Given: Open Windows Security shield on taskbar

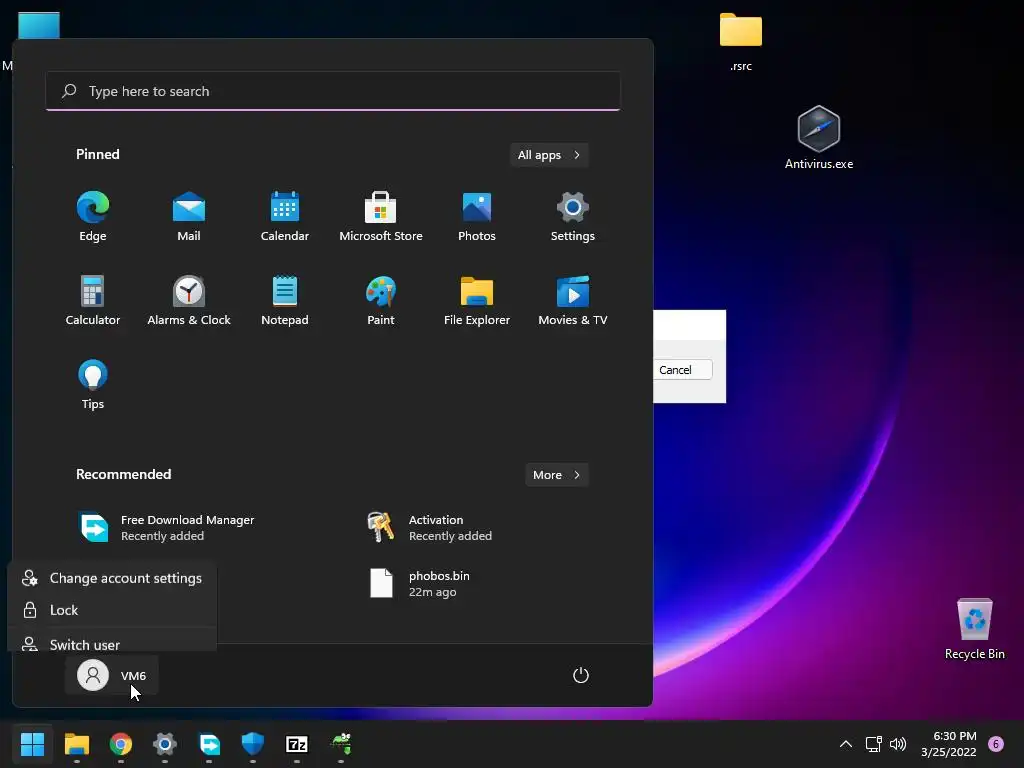Looking at the screenshot, I should [x=253, y=744].
